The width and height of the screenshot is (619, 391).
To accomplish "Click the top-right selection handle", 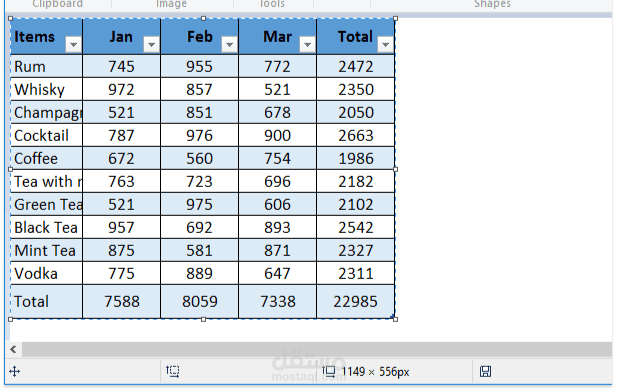I will [396, 19].
